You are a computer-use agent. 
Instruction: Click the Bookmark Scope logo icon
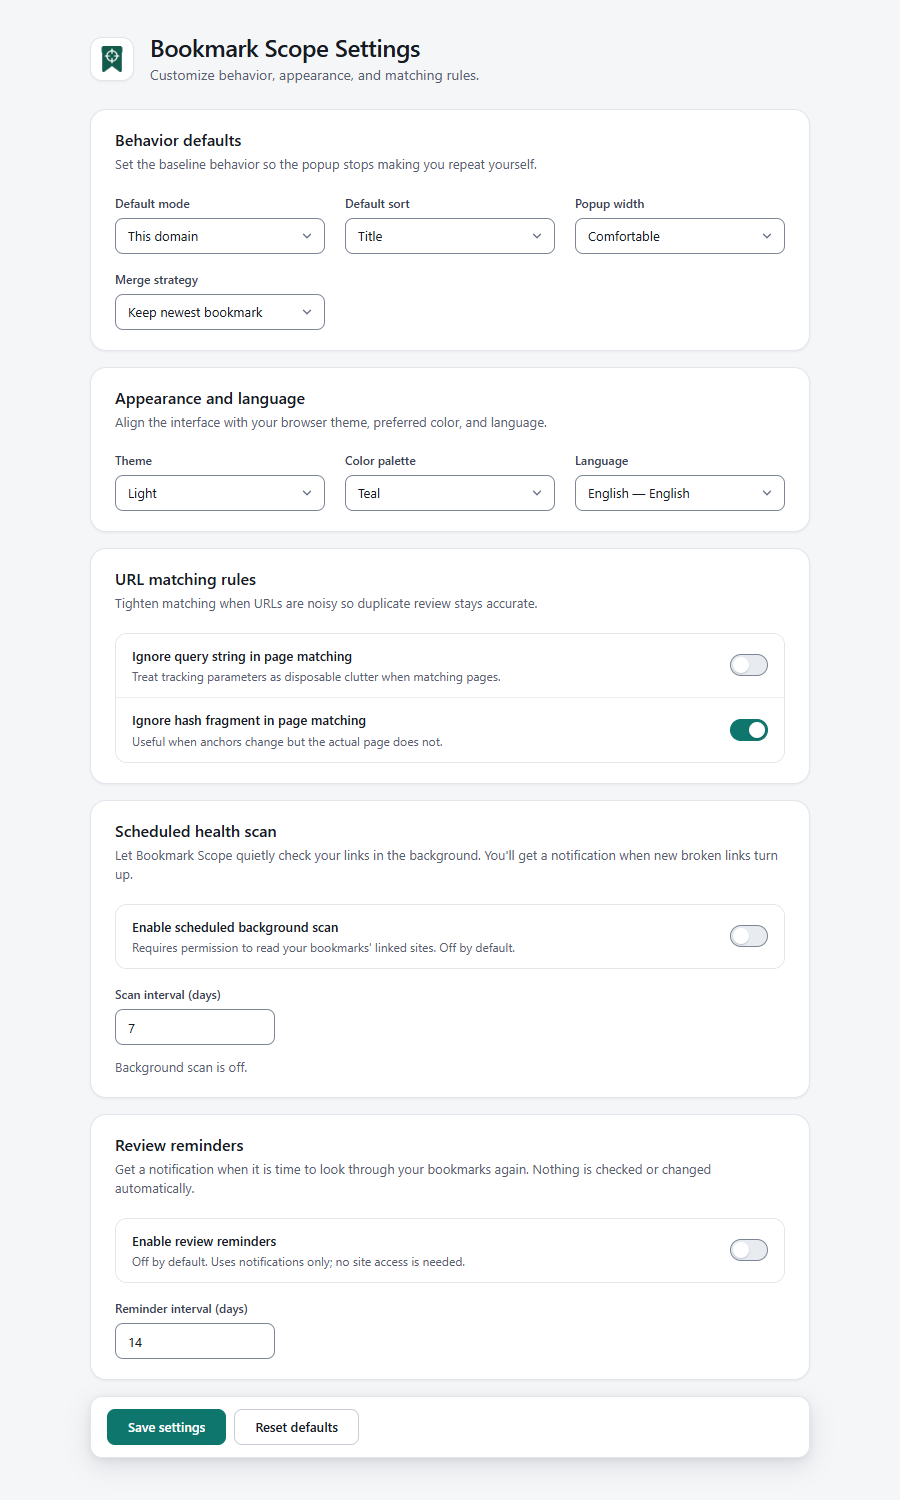112,59
